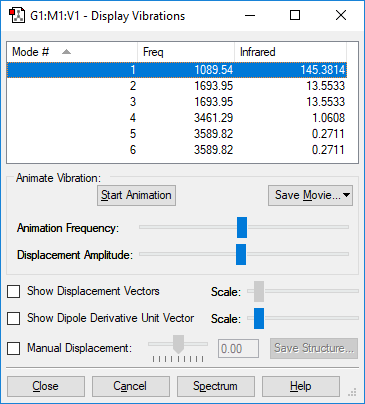The image size is (365, 404).
Task: Click the sort arrow on Mode # column
Action: (66, 52)
